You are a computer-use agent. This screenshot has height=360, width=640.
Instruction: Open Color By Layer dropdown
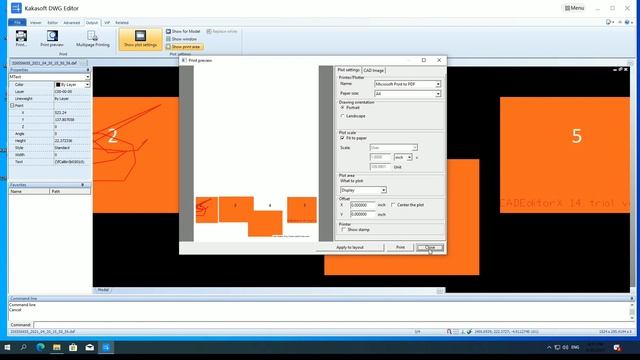point(87,84)
